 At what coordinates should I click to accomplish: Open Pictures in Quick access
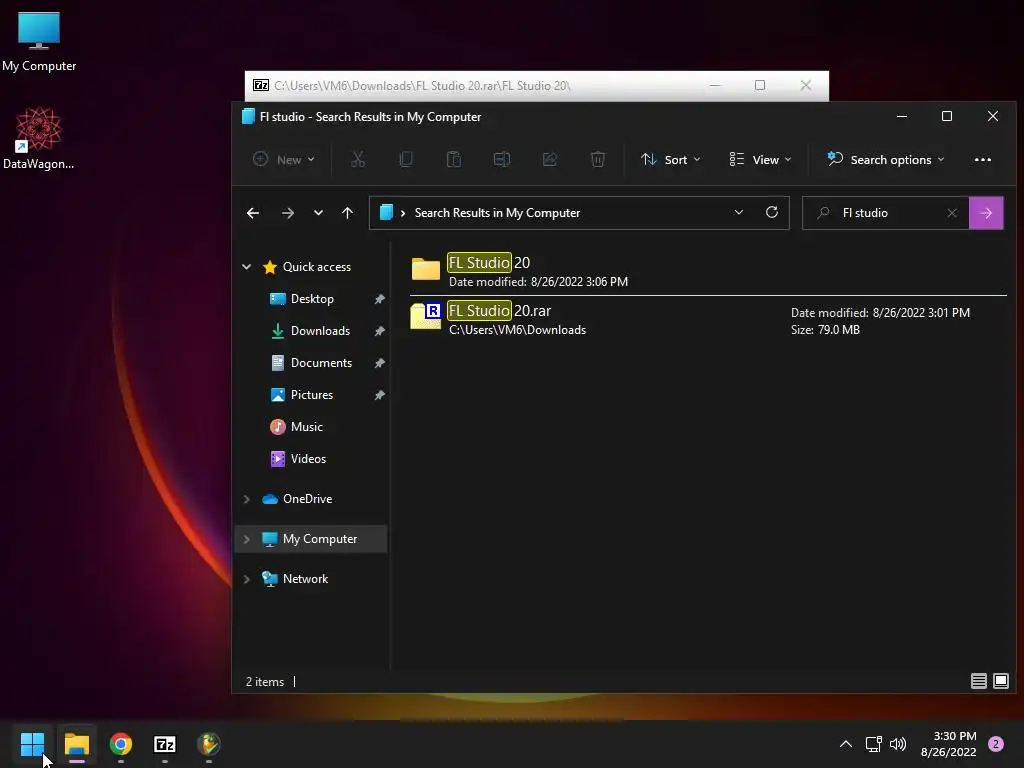pos(312,394)
